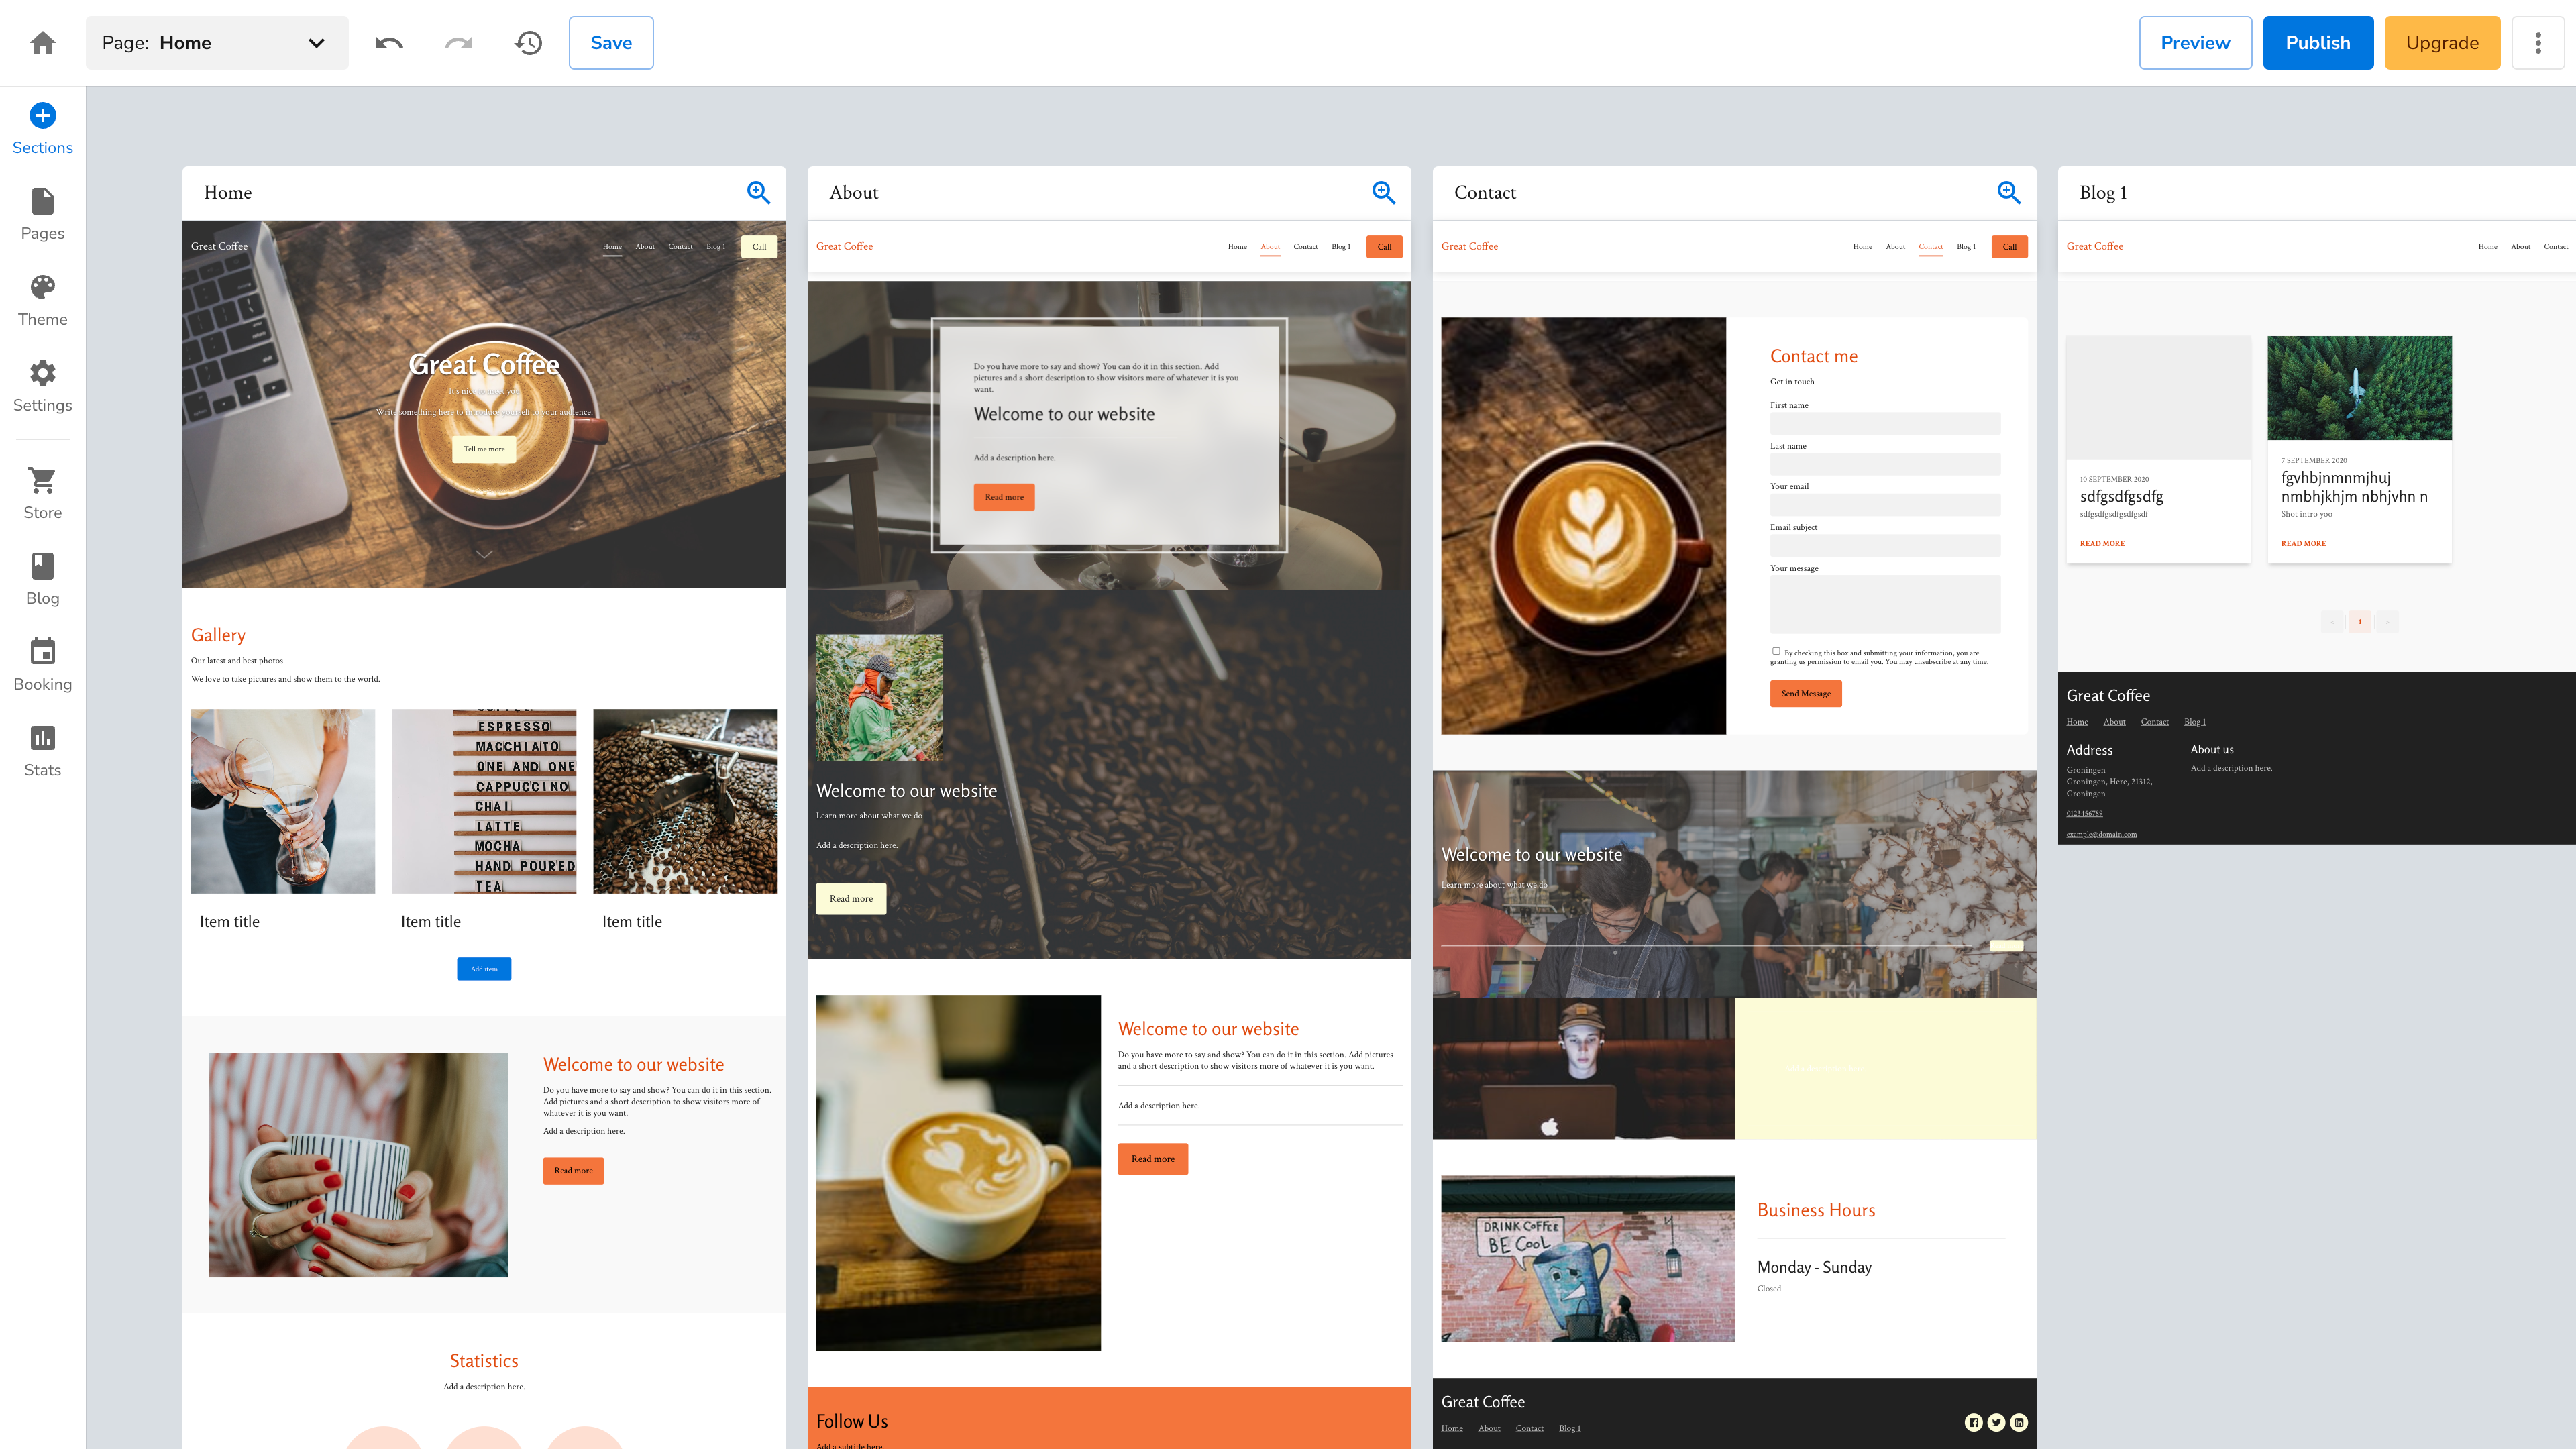Screen dimensions: 2576x1449
Task: Open the three-dot more options menu
Action: tap(2538, 42)
